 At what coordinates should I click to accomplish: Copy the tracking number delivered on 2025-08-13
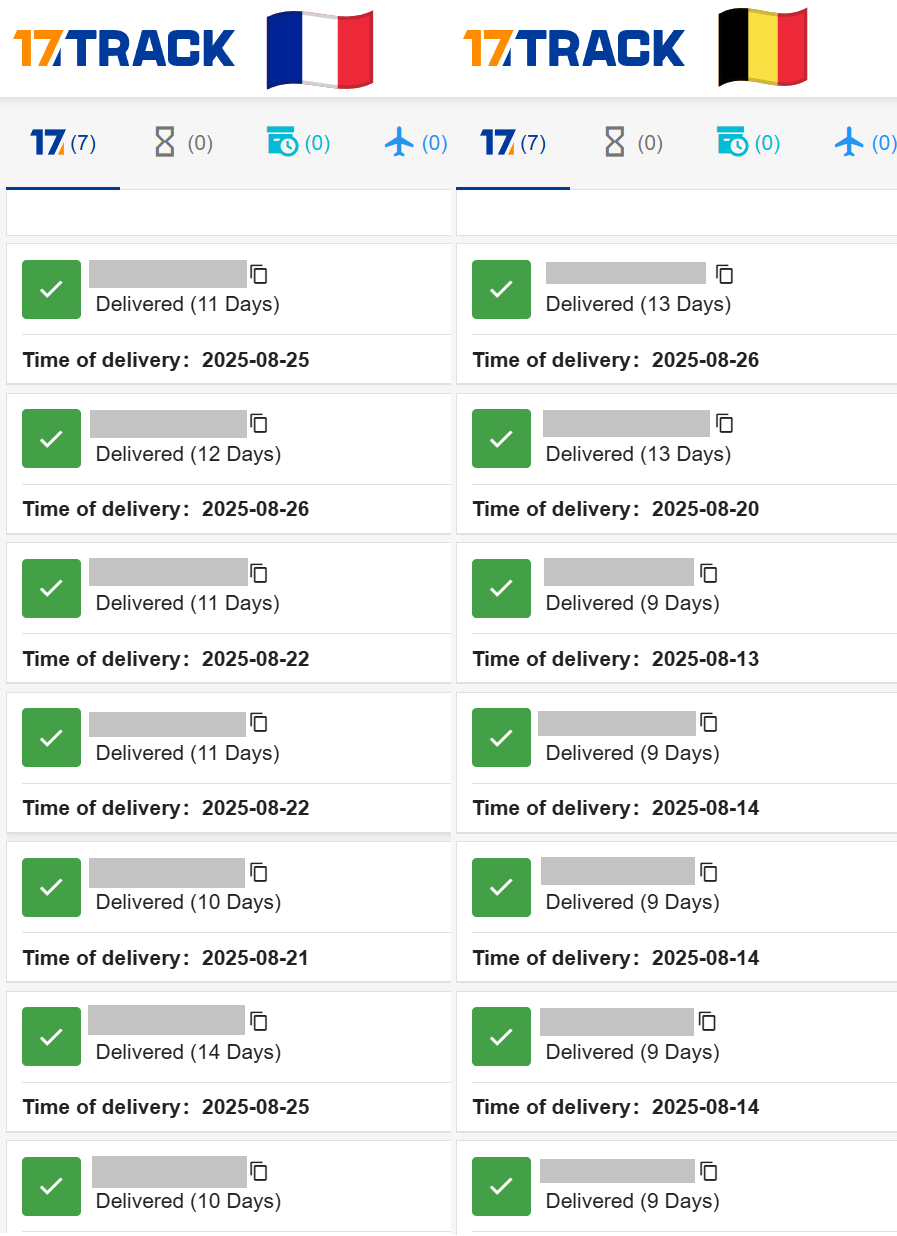point(708,573)
